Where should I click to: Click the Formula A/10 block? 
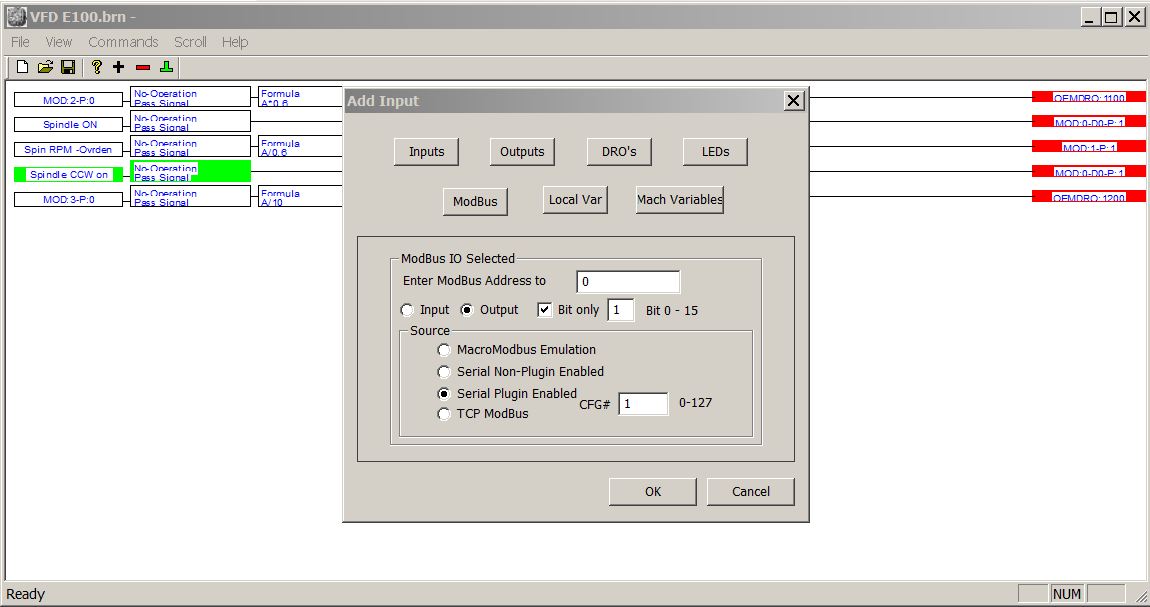click(x=300, y=196)
